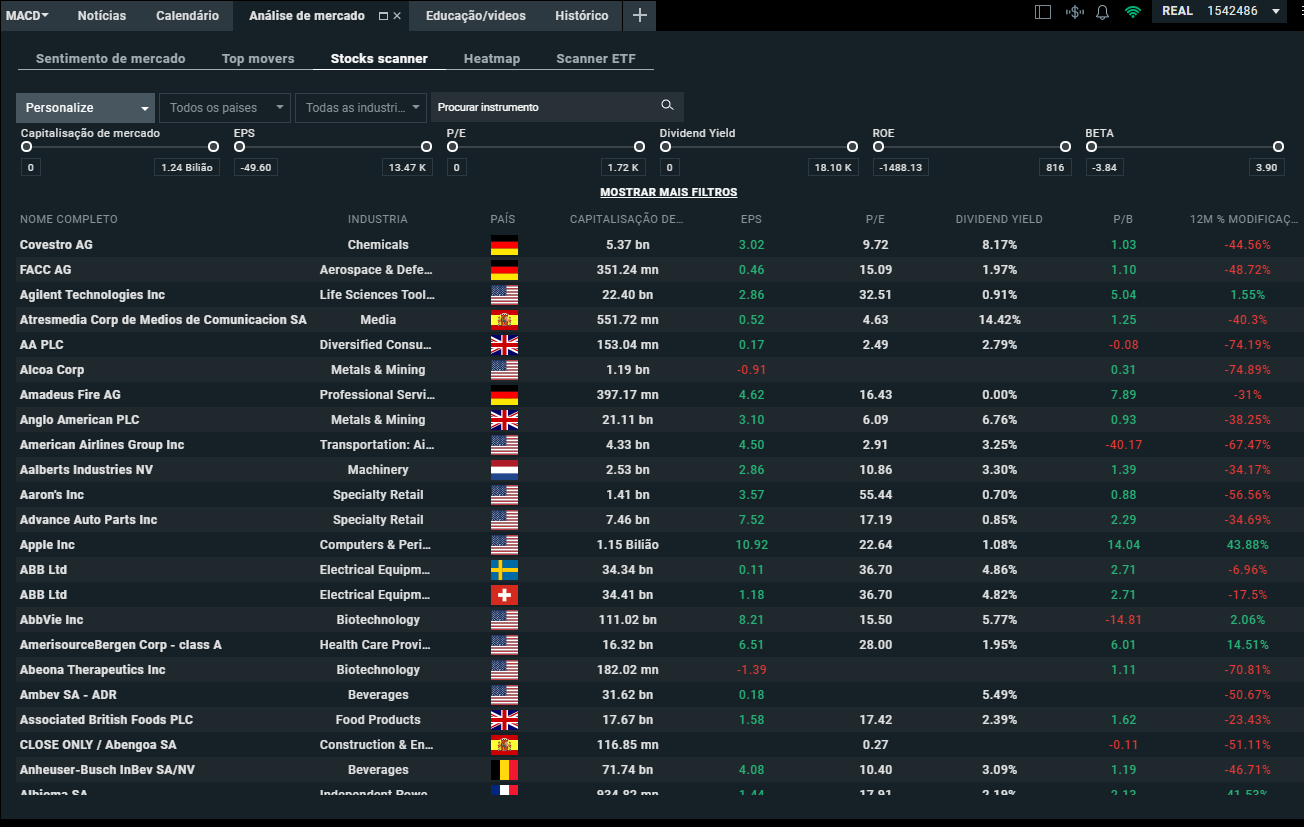The width and height of the screenshot is (1304, 827).
Task: Click the US flag in Apple Inc row
Action: (x=504, y=545)
